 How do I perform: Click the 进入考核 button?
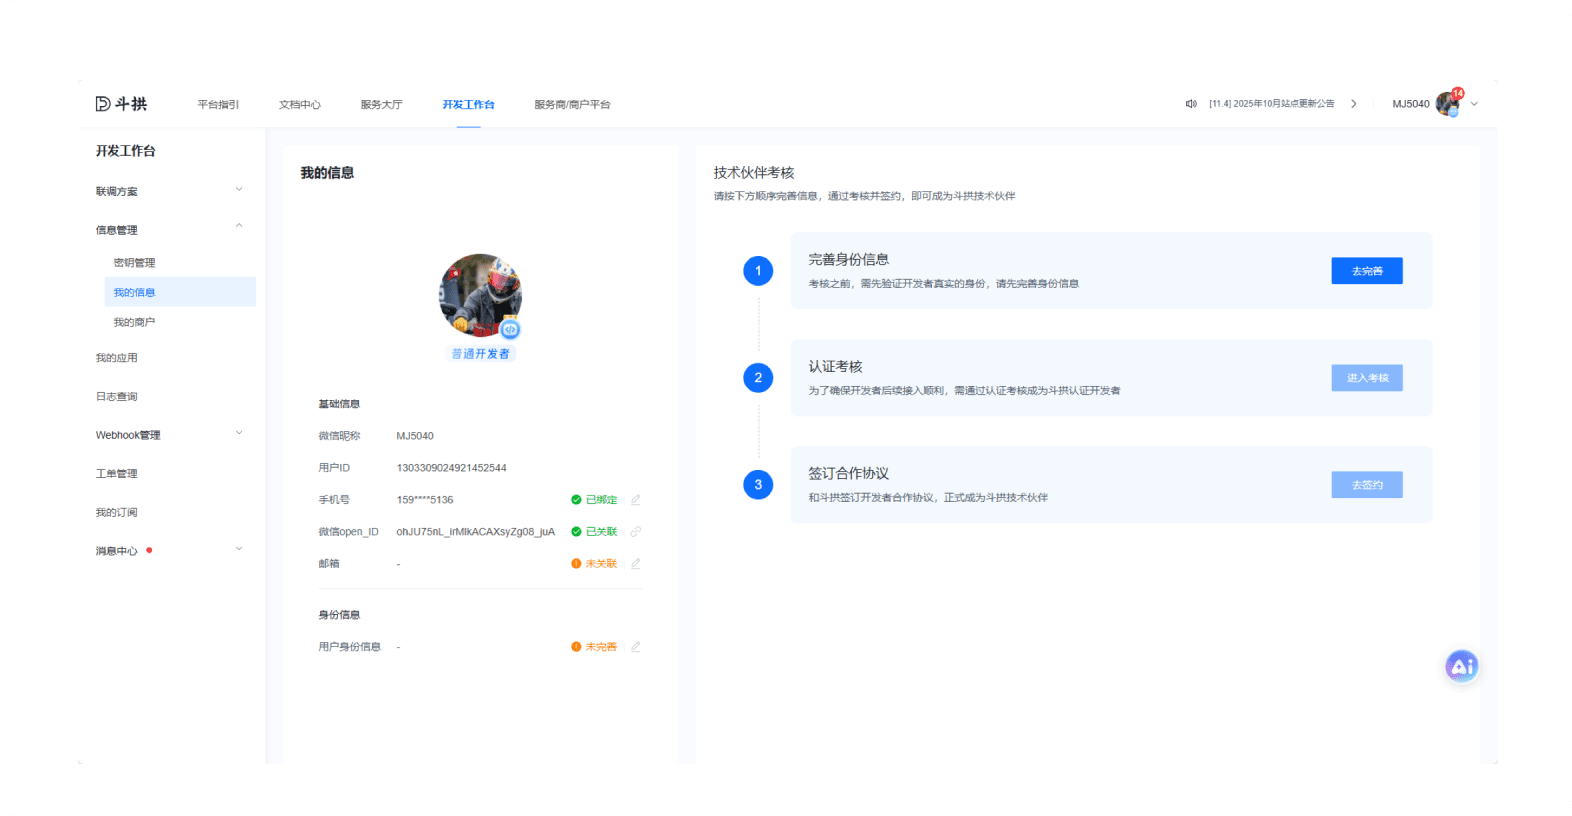tap(1367, 378)
